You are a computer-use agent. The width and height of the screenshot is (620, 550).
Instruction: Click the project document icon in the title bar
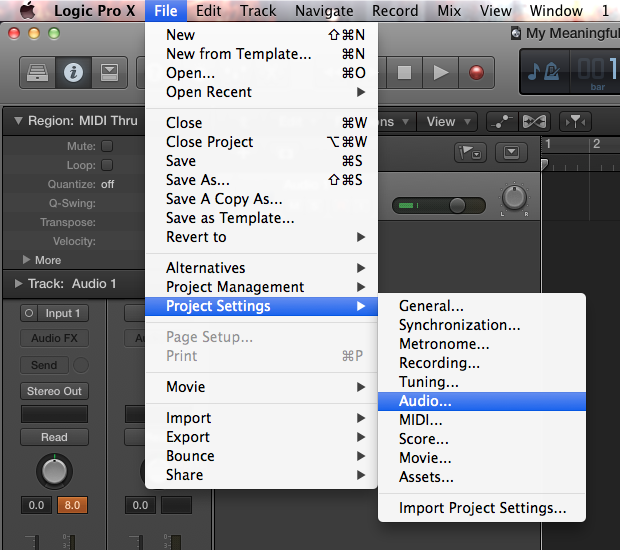coord(516,33)
